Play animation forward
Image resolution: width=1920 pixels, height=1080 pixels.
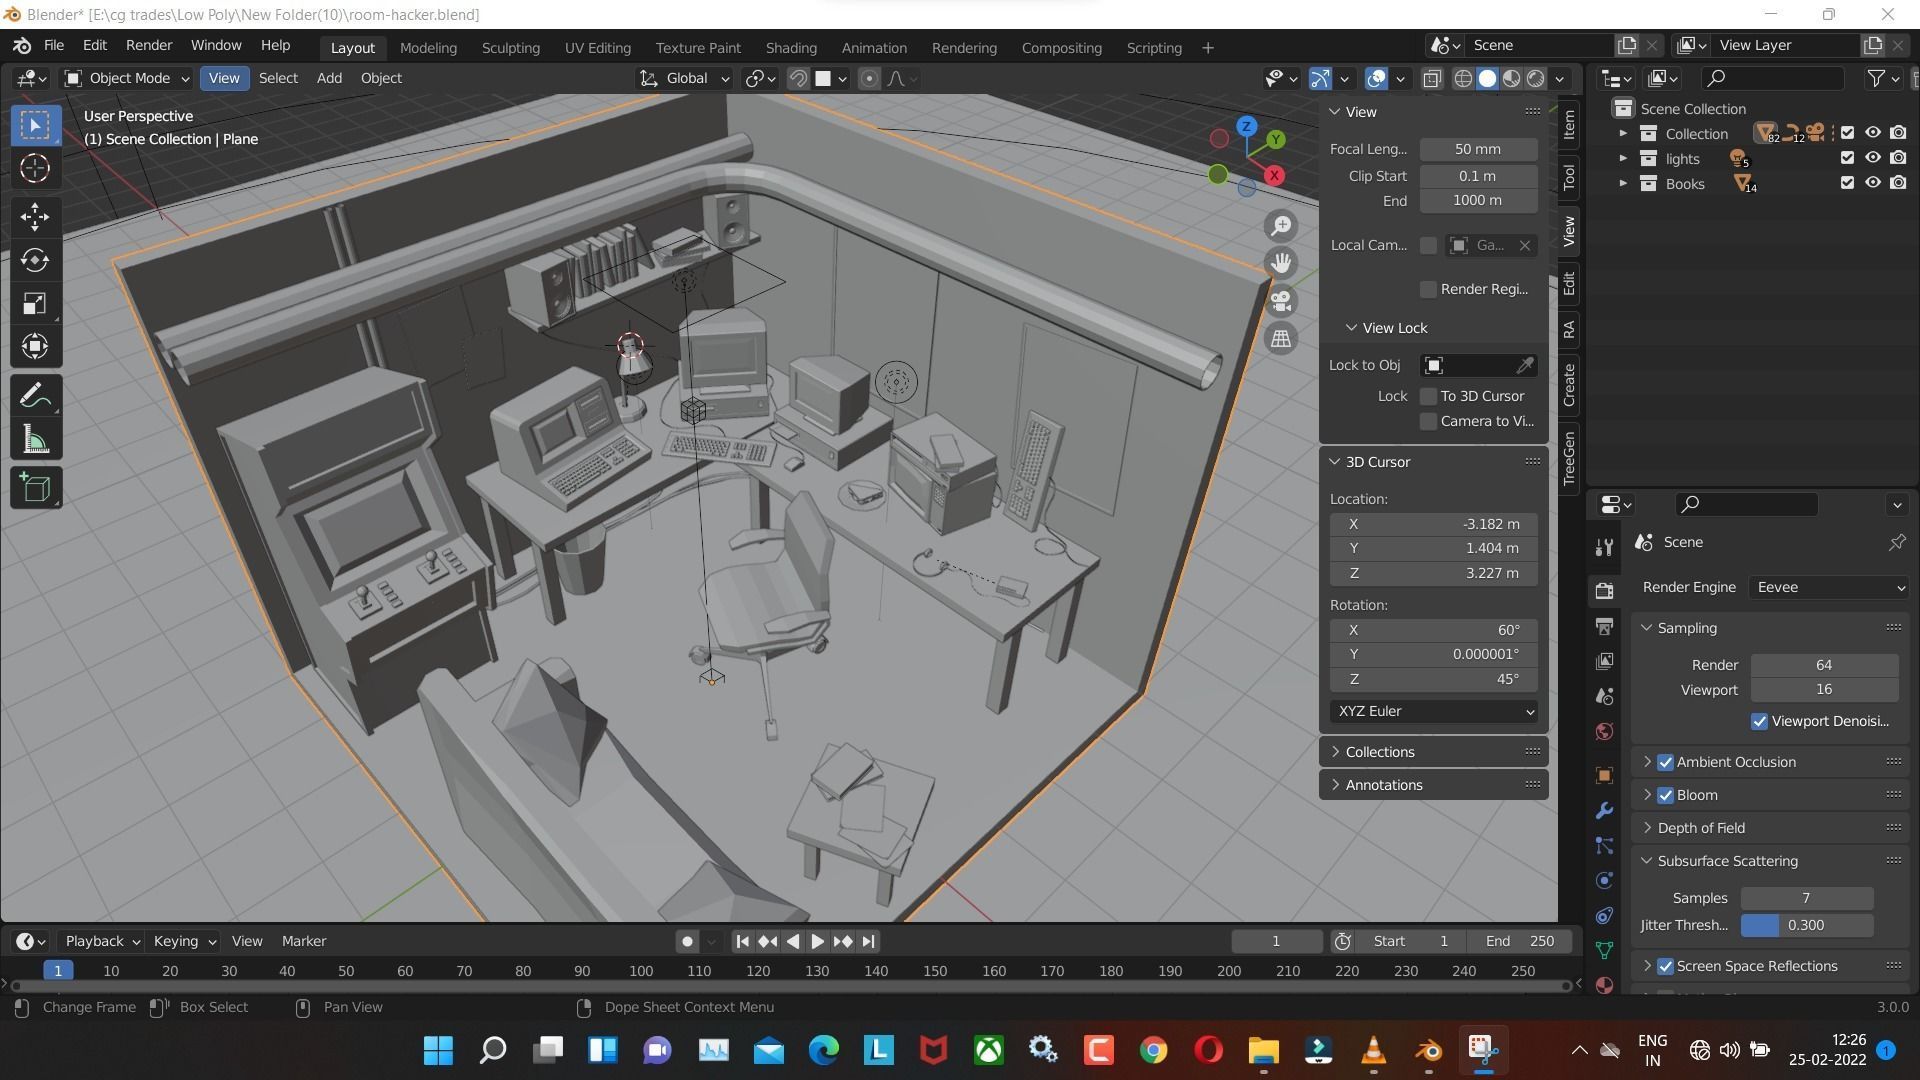817,941
